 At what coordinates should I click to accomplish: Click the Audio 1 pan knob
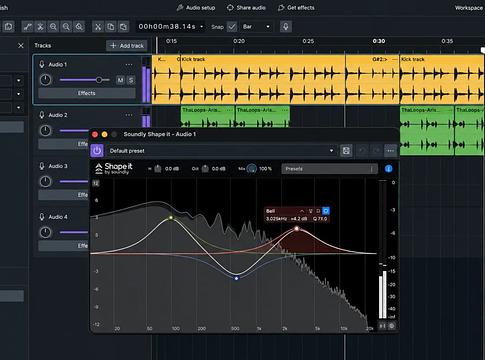45,80
